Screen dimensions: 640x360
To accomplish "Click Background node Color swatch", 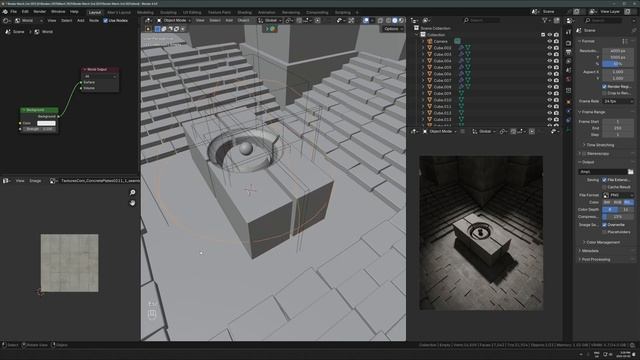I will click(46, 123).
